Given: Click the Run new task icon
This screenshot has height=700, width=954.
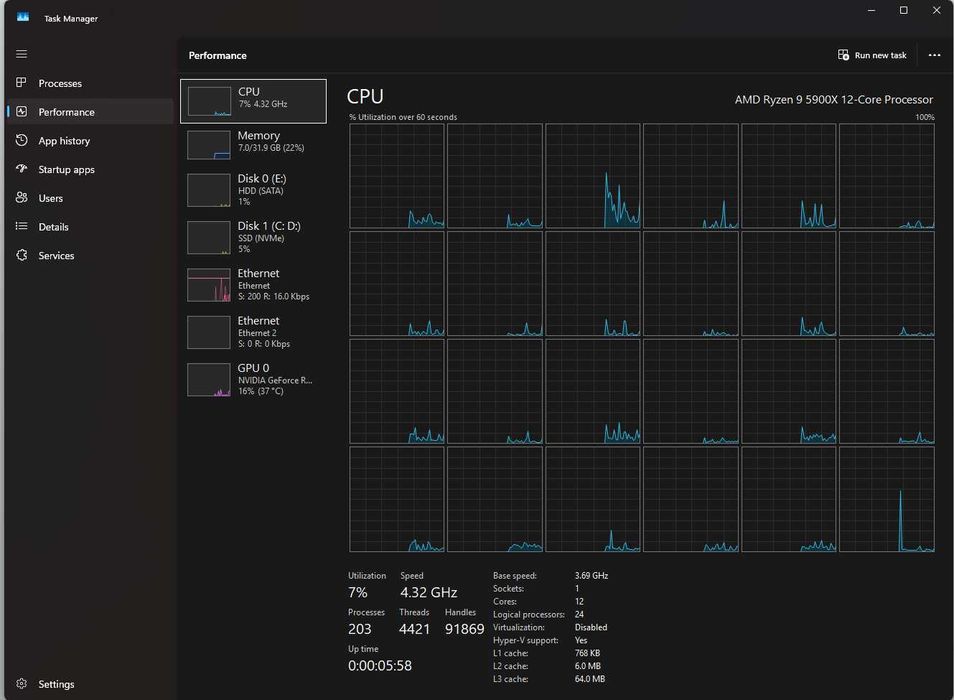Looking at the screenshot, I should 843,55.
